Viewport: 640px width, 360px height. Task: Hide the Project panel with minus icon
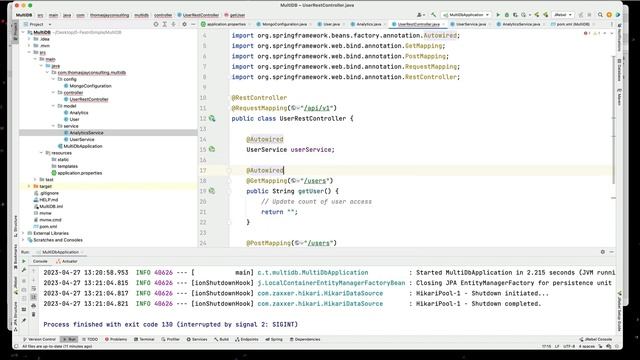(193, 24)
